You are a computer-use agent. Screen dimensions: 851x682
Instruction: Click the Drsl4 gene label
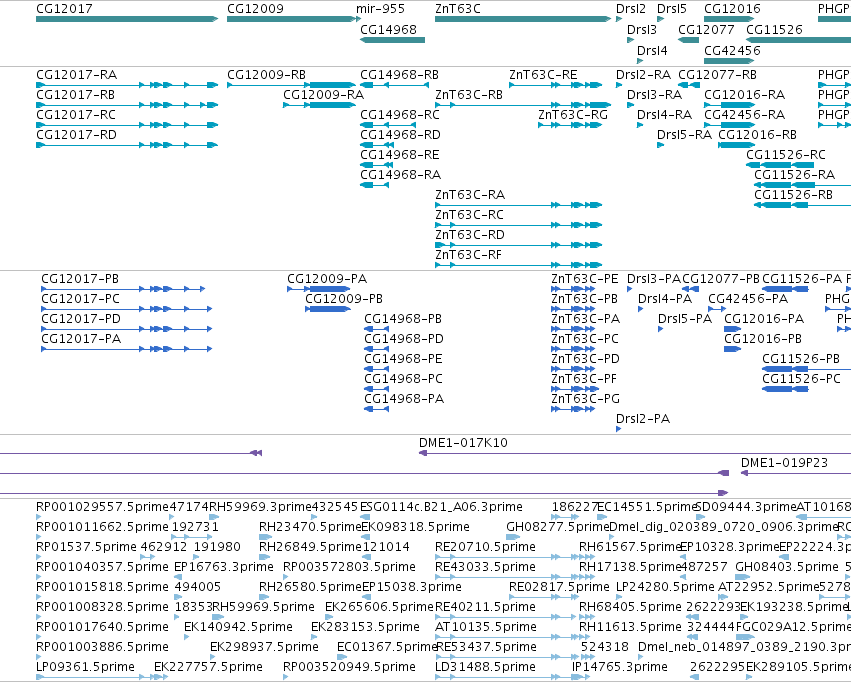652,50
